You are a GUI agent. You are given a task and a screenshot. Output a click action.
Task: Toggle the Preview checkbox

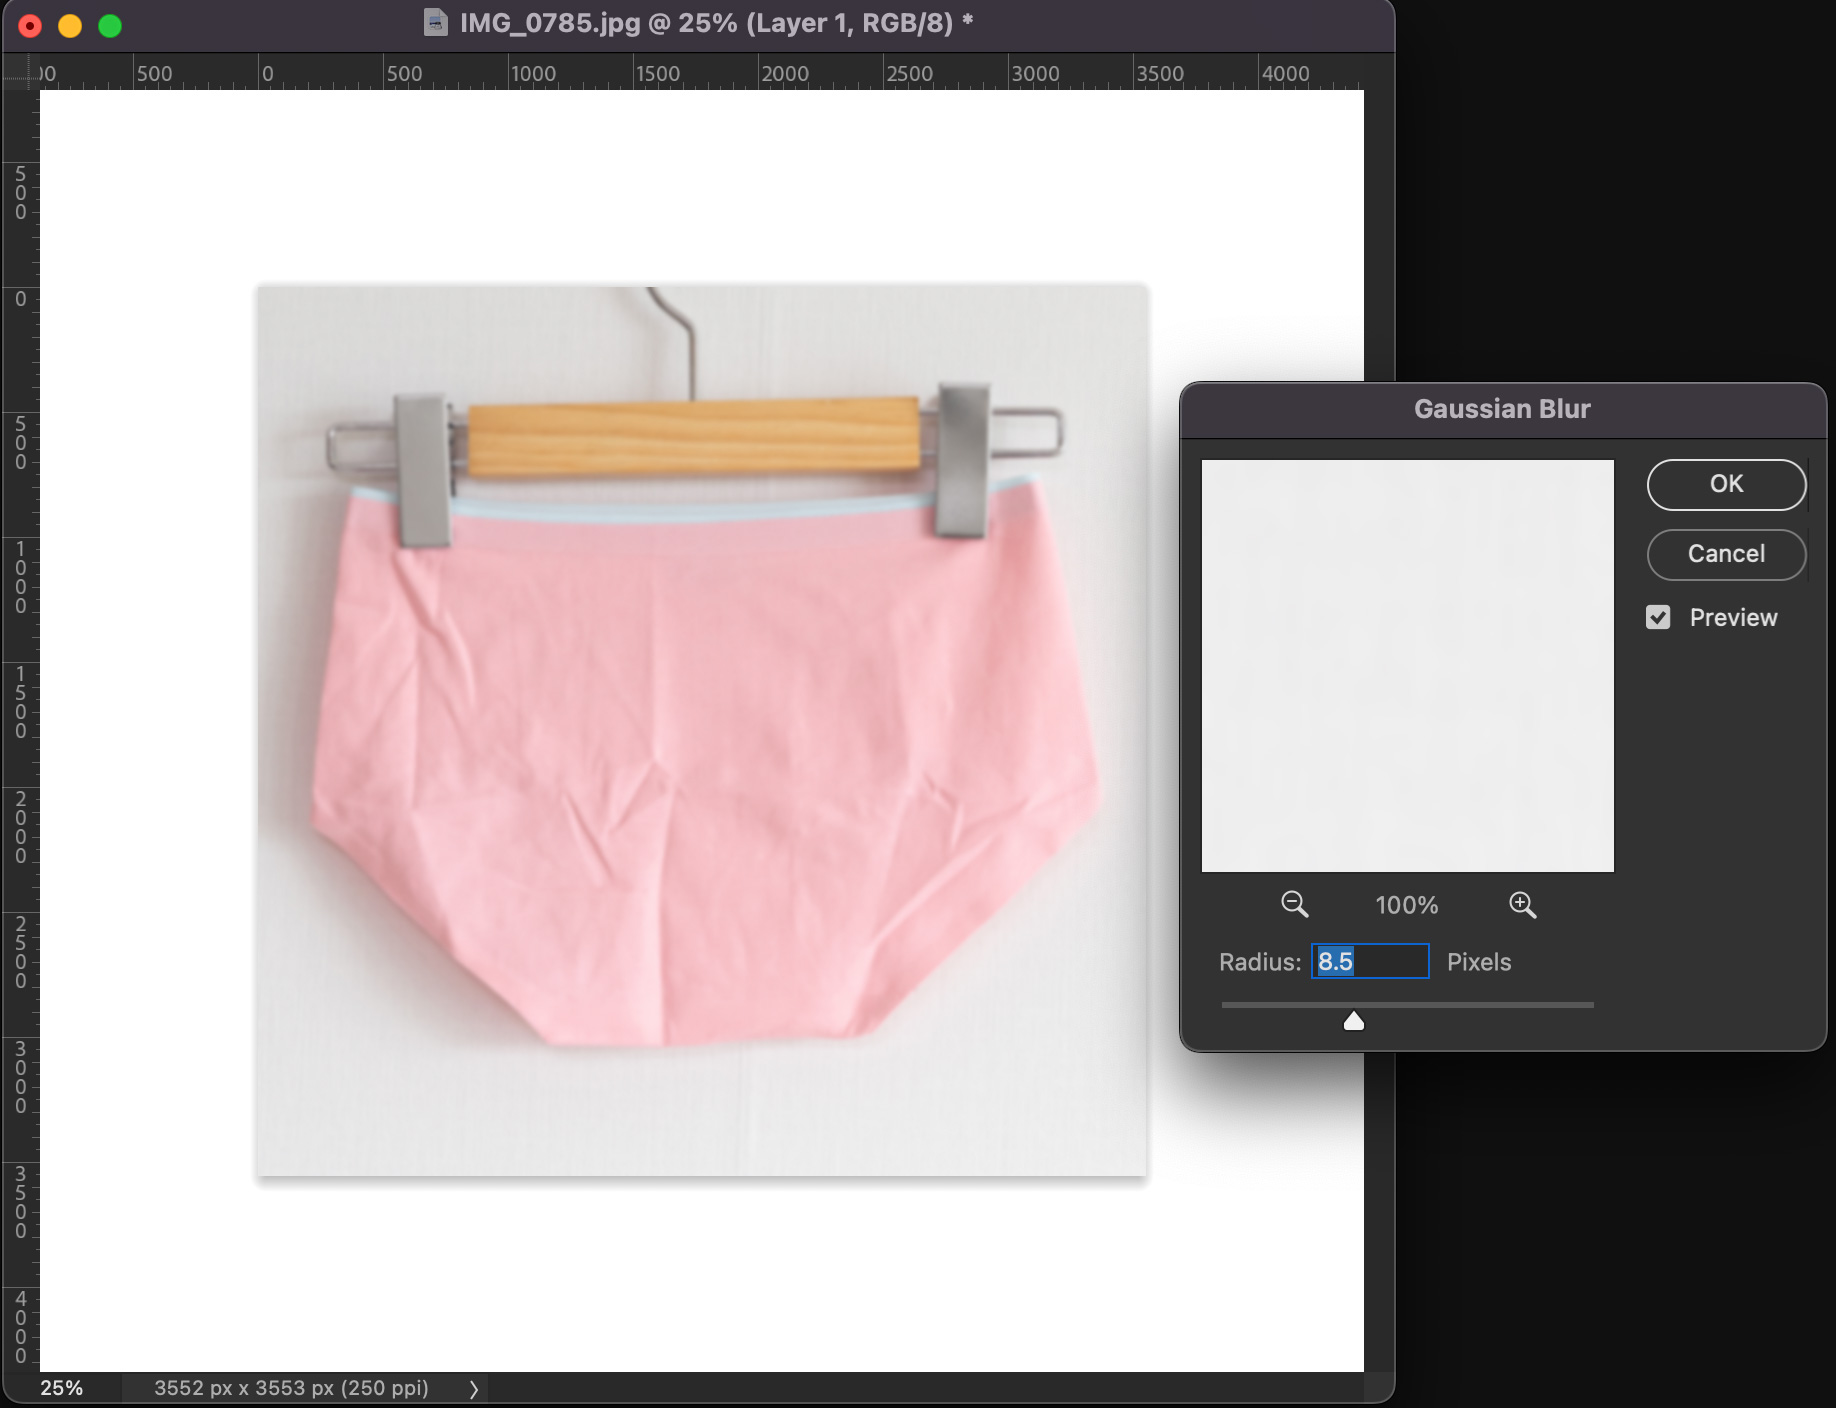tap(1658, 617)
